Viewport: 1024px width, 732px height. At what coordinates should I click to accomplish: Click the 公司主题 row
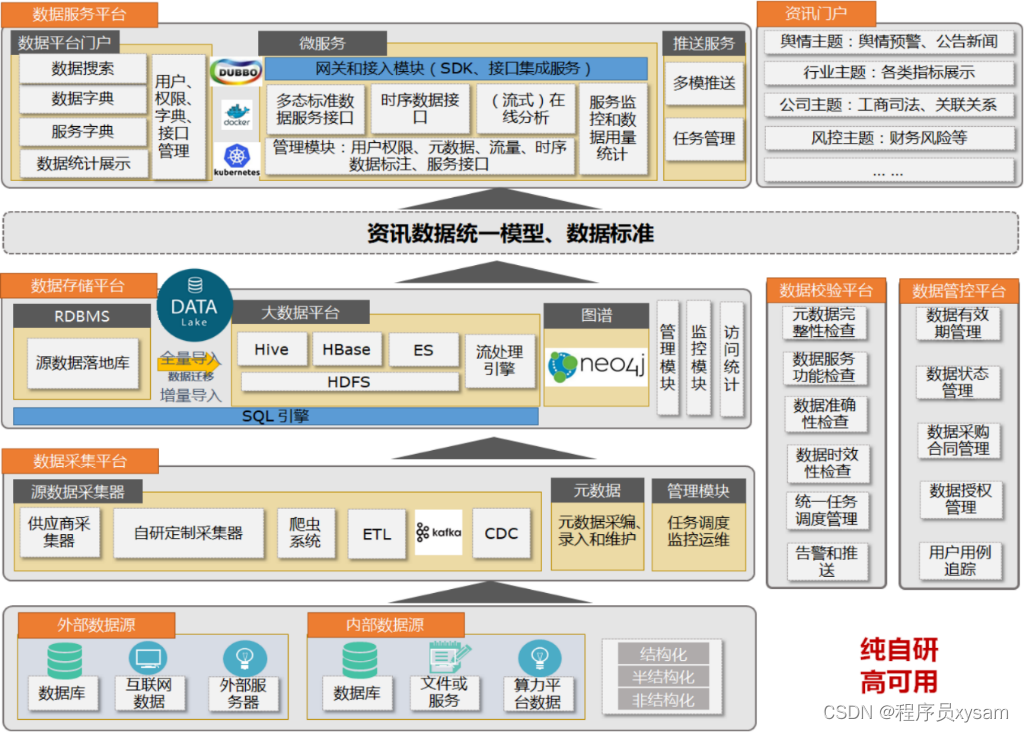pos(888,104)
